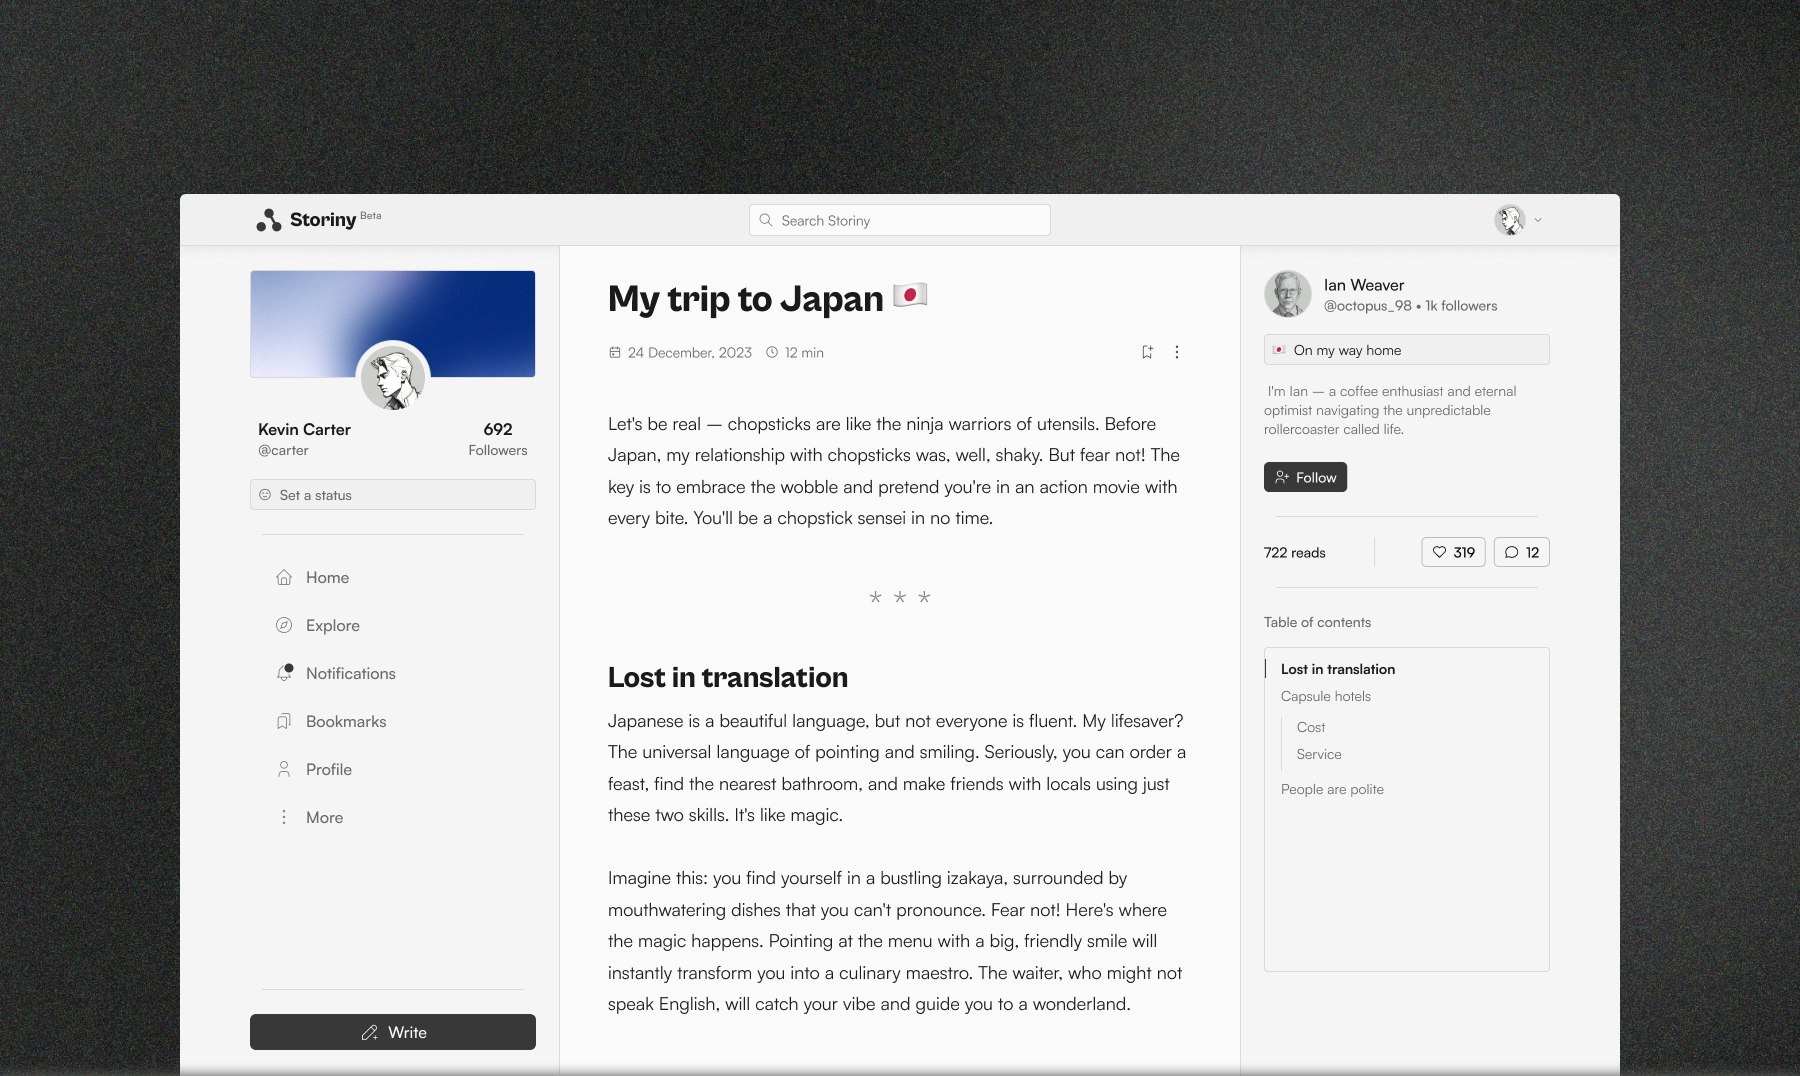Like the story with the 319 heart button

pos(1453,552)
